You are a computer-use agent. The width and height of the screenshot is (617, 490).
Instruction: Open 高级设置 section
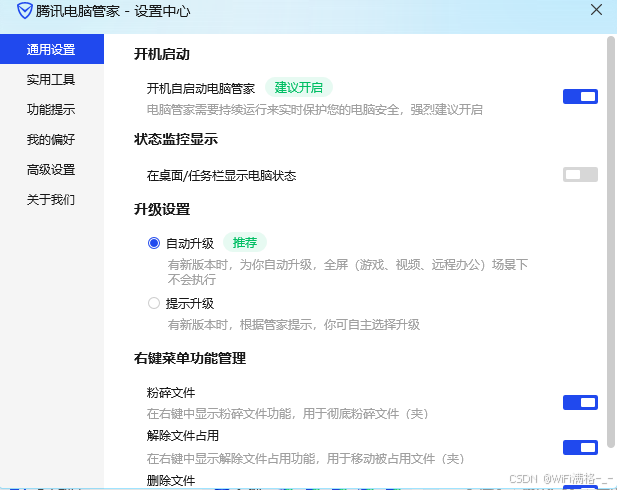pyautogui.click(x=51, y=170)
